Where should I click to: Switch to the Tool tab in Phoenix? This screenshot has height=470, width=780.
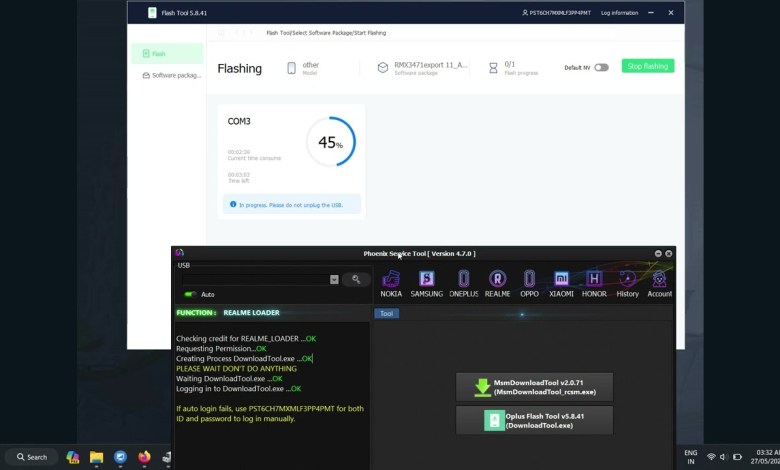click(387, 313)
